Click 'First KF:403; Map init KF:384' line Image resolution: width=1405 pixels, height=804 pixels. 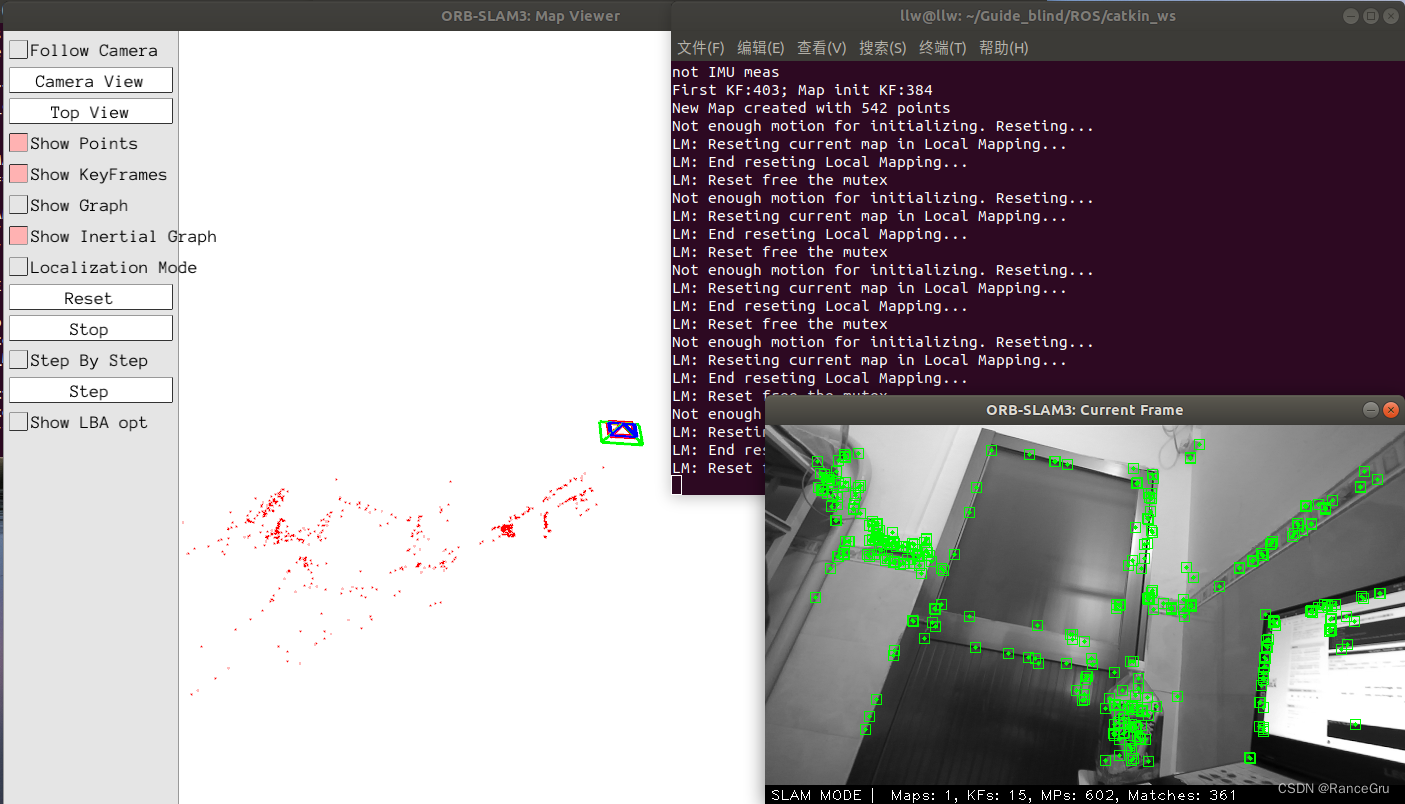pos(802,90)
